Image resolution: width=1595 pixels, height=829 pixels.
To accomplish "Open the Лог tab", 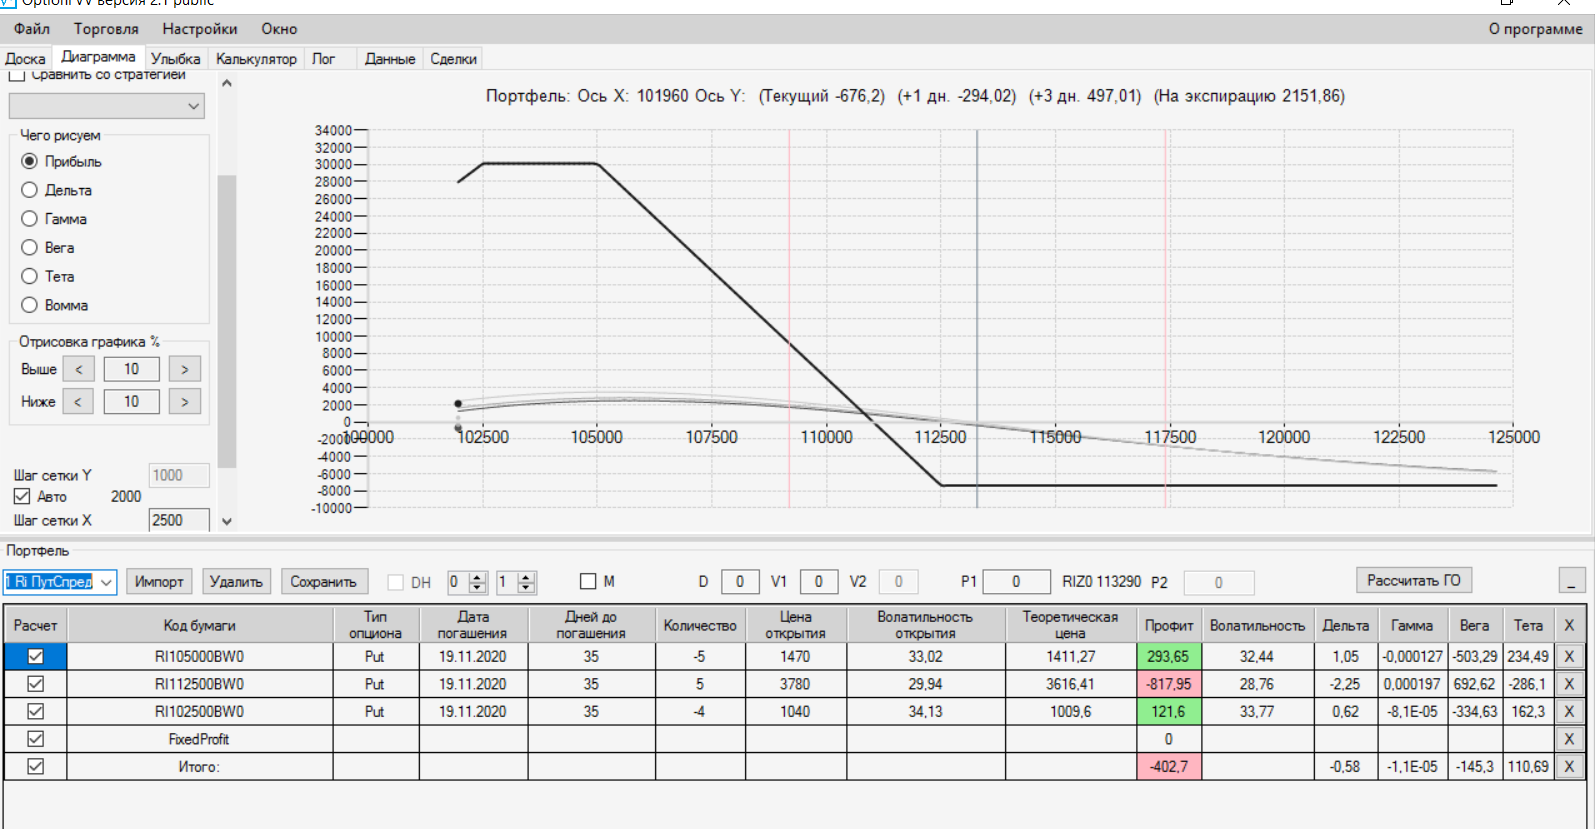I will (x=323, y=59).
